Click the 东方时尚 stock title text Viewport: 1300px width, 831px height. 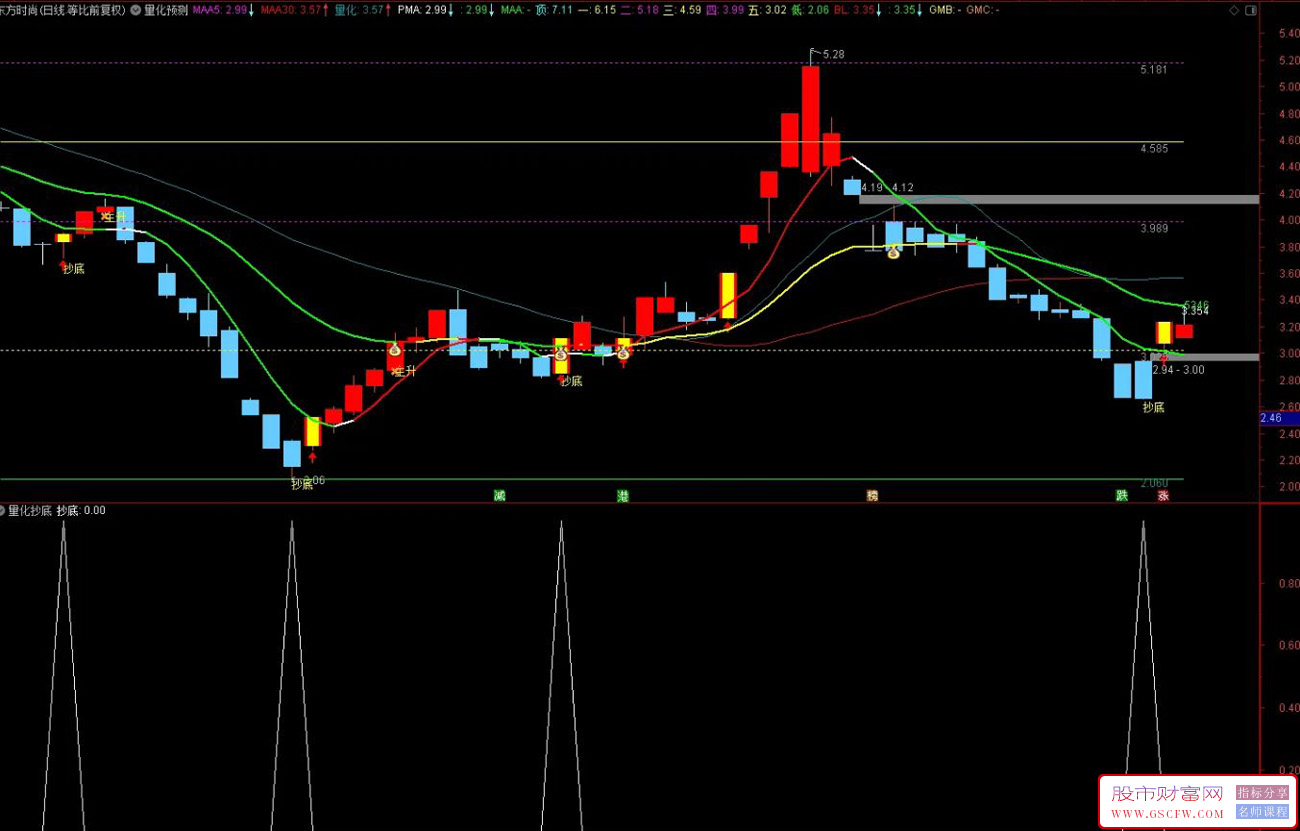(x=19, y=10)
